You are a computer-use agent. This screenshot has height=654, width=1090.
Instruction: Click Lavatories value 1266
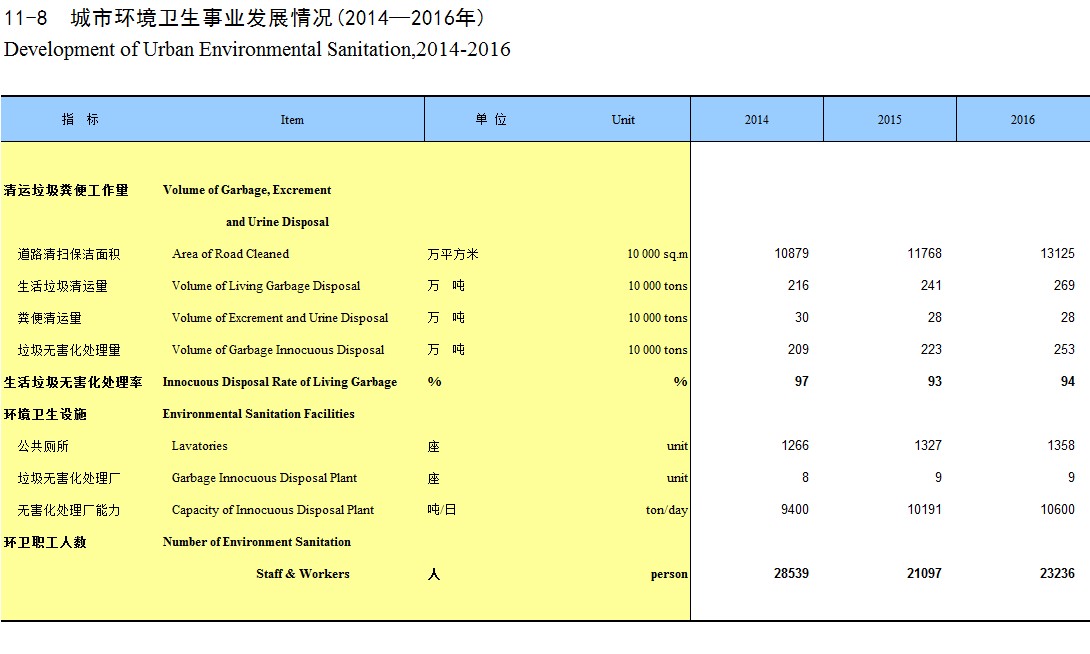[795, 445]
